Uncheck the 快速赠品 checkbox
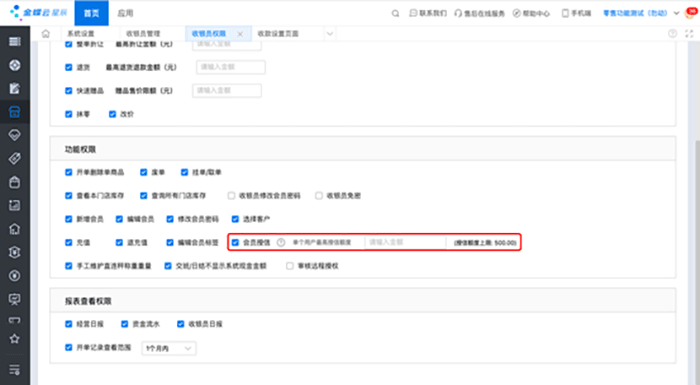 (x=68, y=91)
